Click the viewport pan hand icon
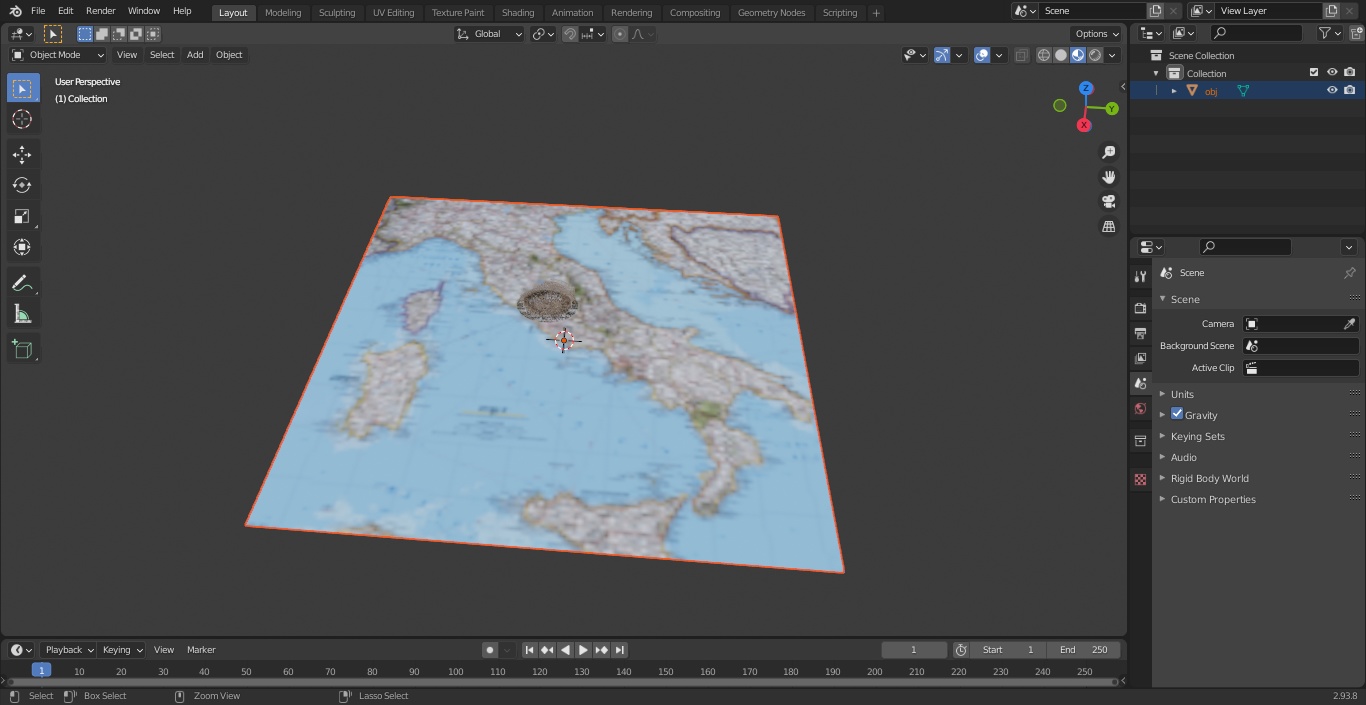This screenshot has width=1366, height=705. (1108, 177)
